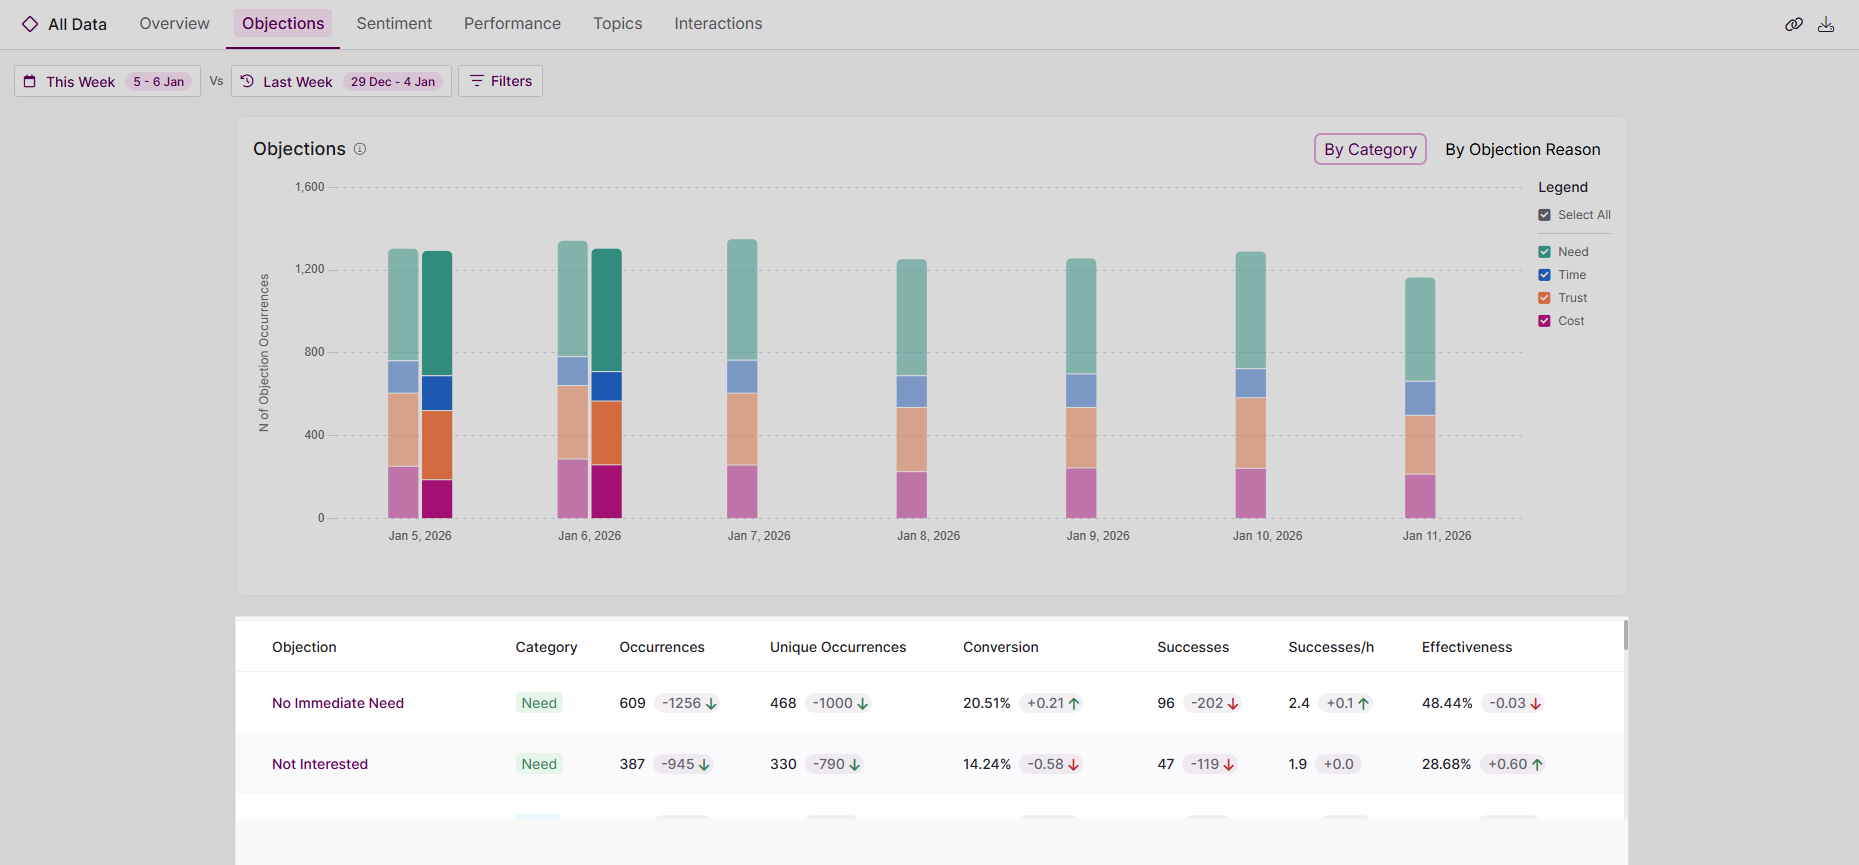1859x865 pixels.
Task: Select By Objection Reason view
Action: coord(1522,149)
